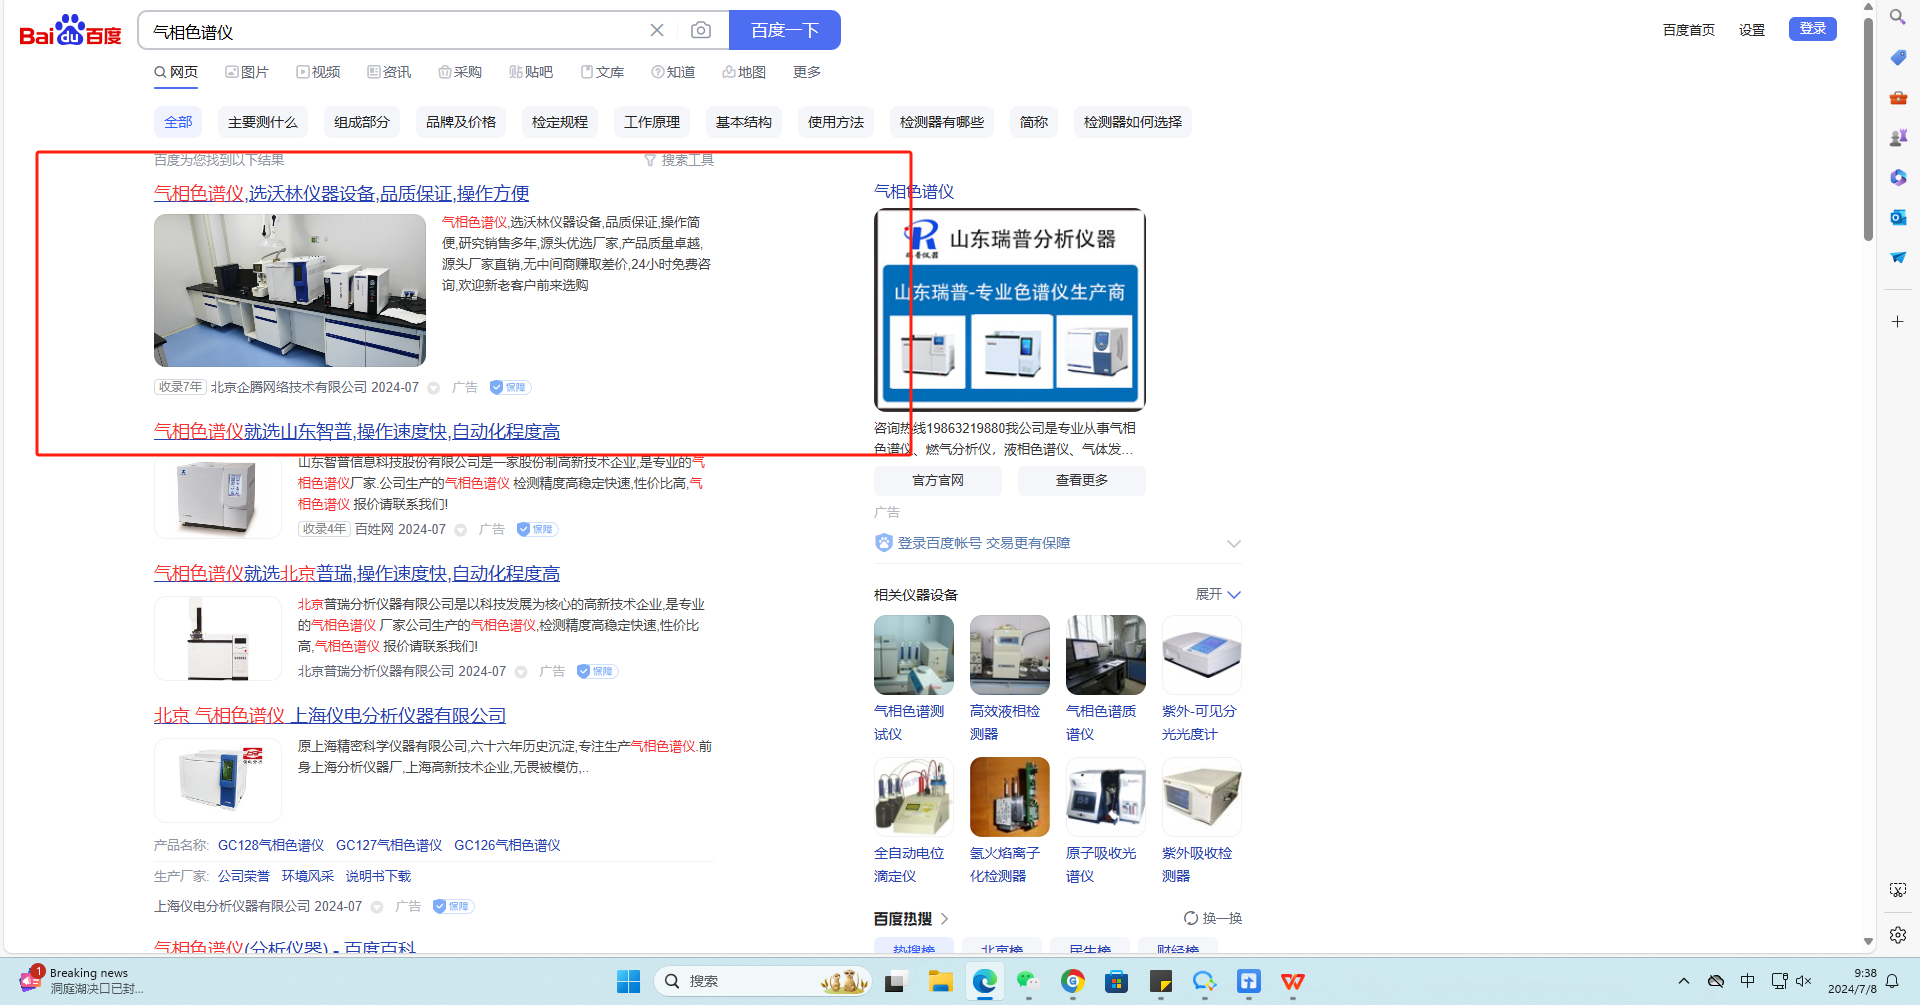Open the 就选北京普瑞 result title
Viewport: 1920px width, 1005px height.
coord(357,573)
